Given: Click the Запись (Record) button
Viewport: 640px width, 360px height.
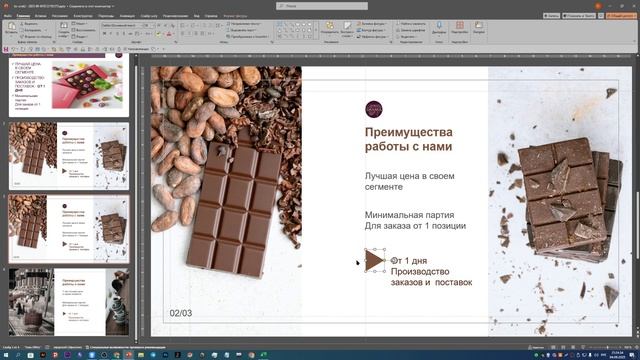Looking at the screenshot, I should pos(551,16).
